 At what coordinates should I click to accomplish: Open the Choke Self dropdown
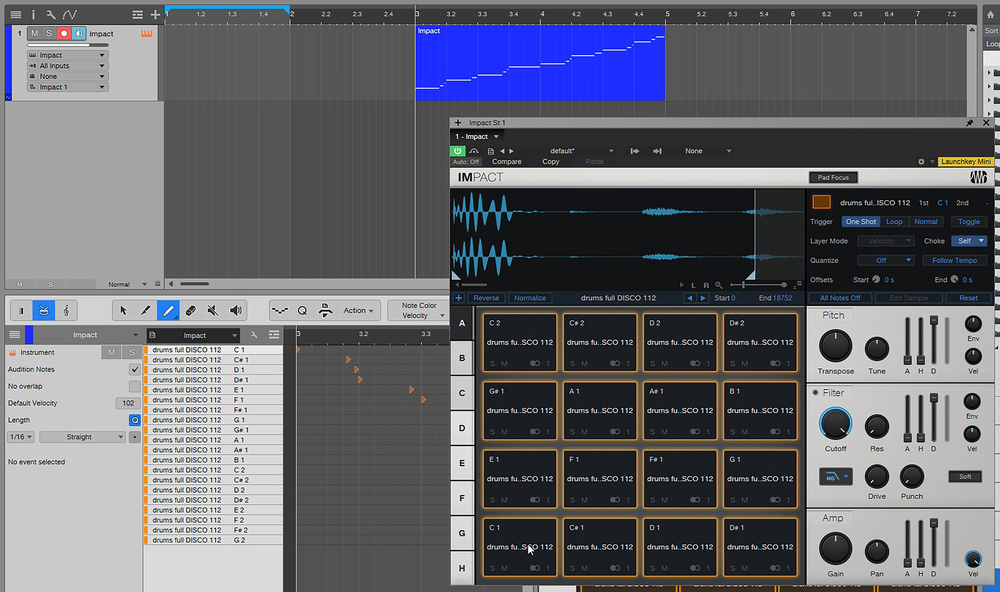pyautogui.click(x=968, y=241)
